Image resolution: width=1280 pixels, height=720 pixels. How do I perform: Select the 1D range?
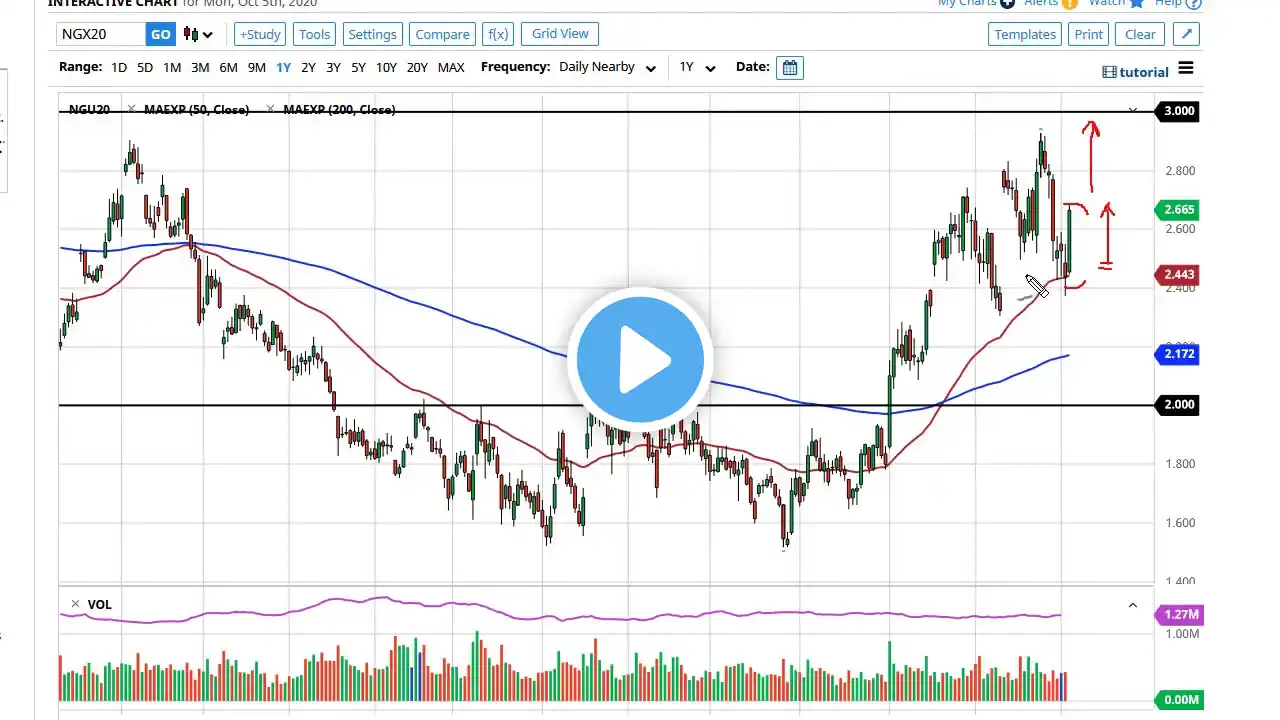[x=119, y=67]
